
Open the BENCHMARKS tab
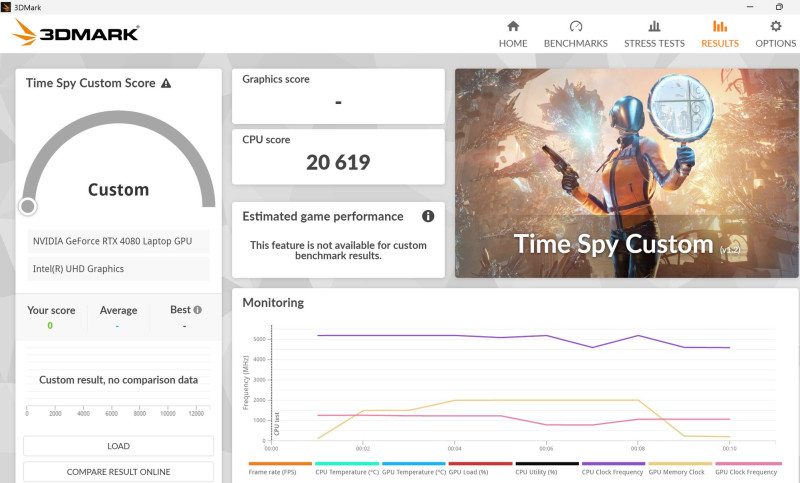click(576, 35)
